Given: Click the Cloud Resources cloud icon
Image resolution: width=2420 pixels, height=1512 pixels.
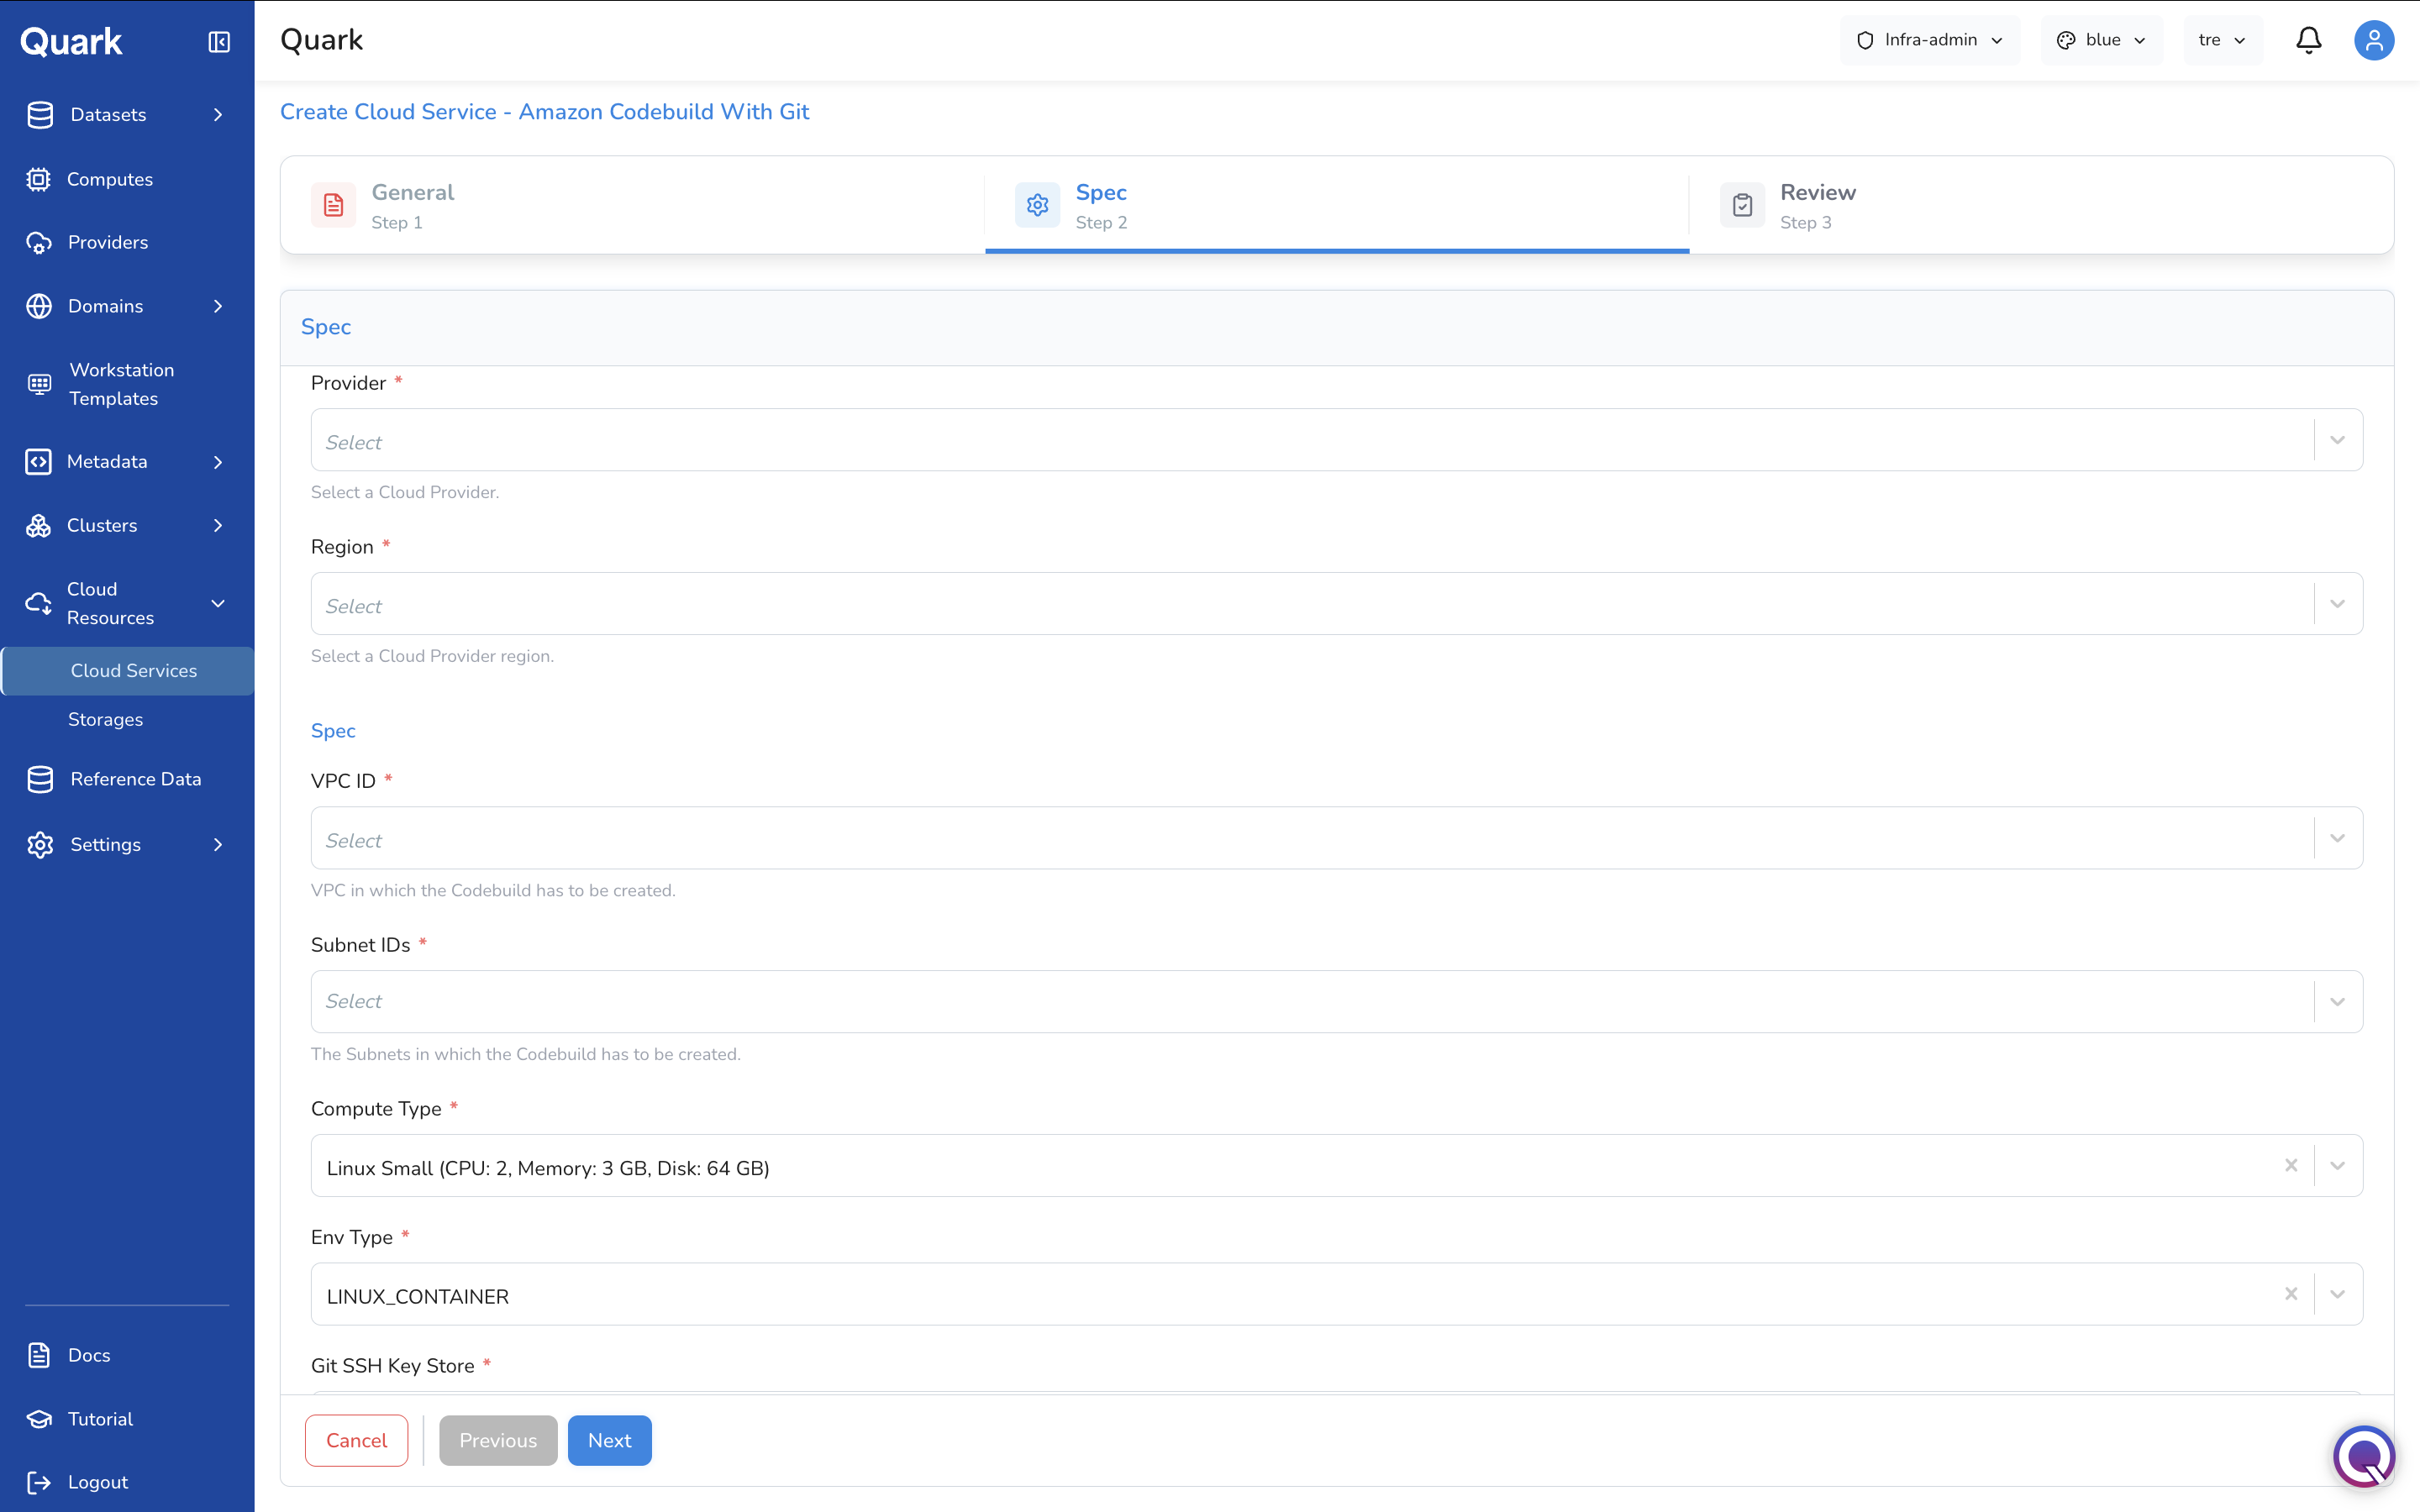Looking at the screenshot, I should pos(39,603).
